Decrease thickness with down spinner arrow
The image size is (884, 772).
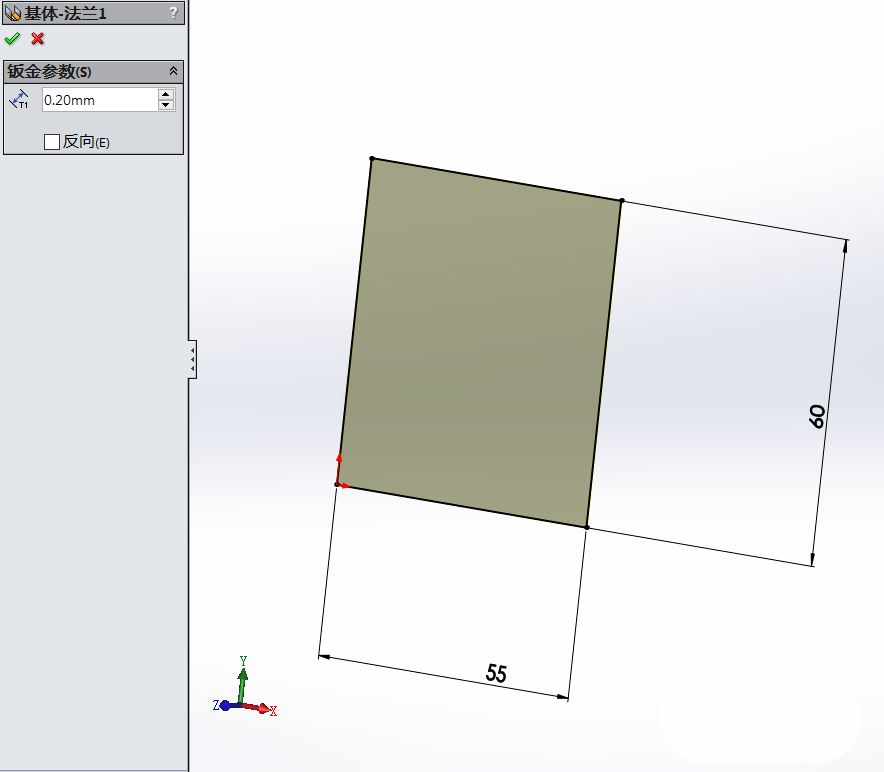coord(166,105)
